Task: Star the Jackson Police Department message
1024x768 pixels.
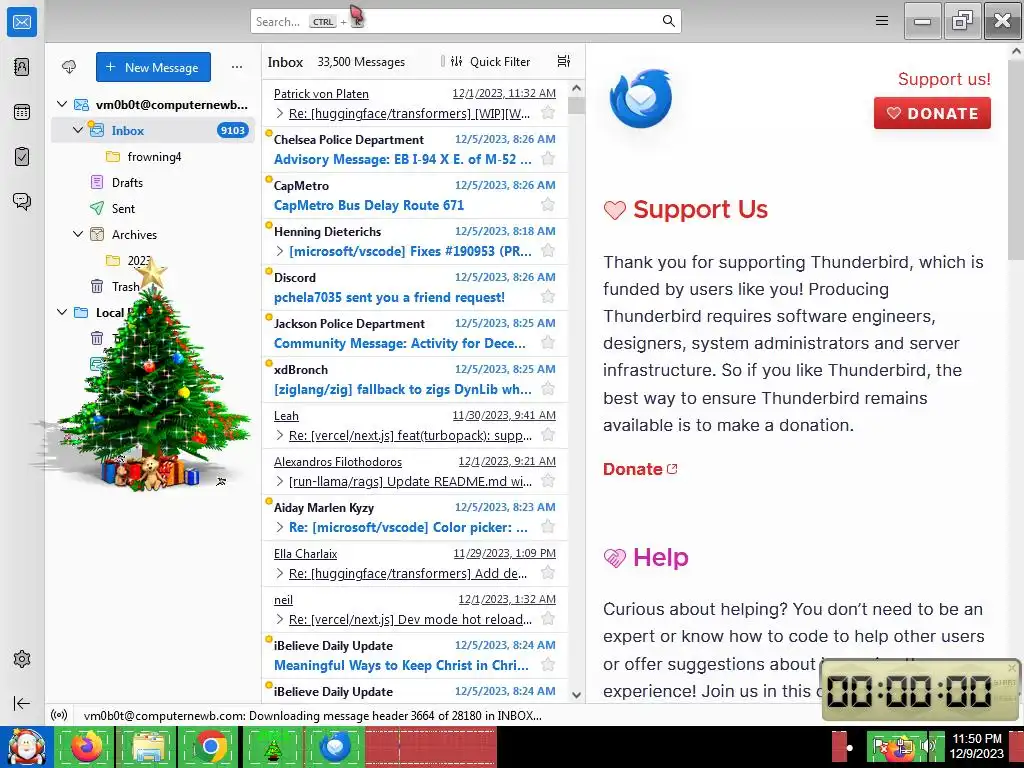Action: [548, 343]
